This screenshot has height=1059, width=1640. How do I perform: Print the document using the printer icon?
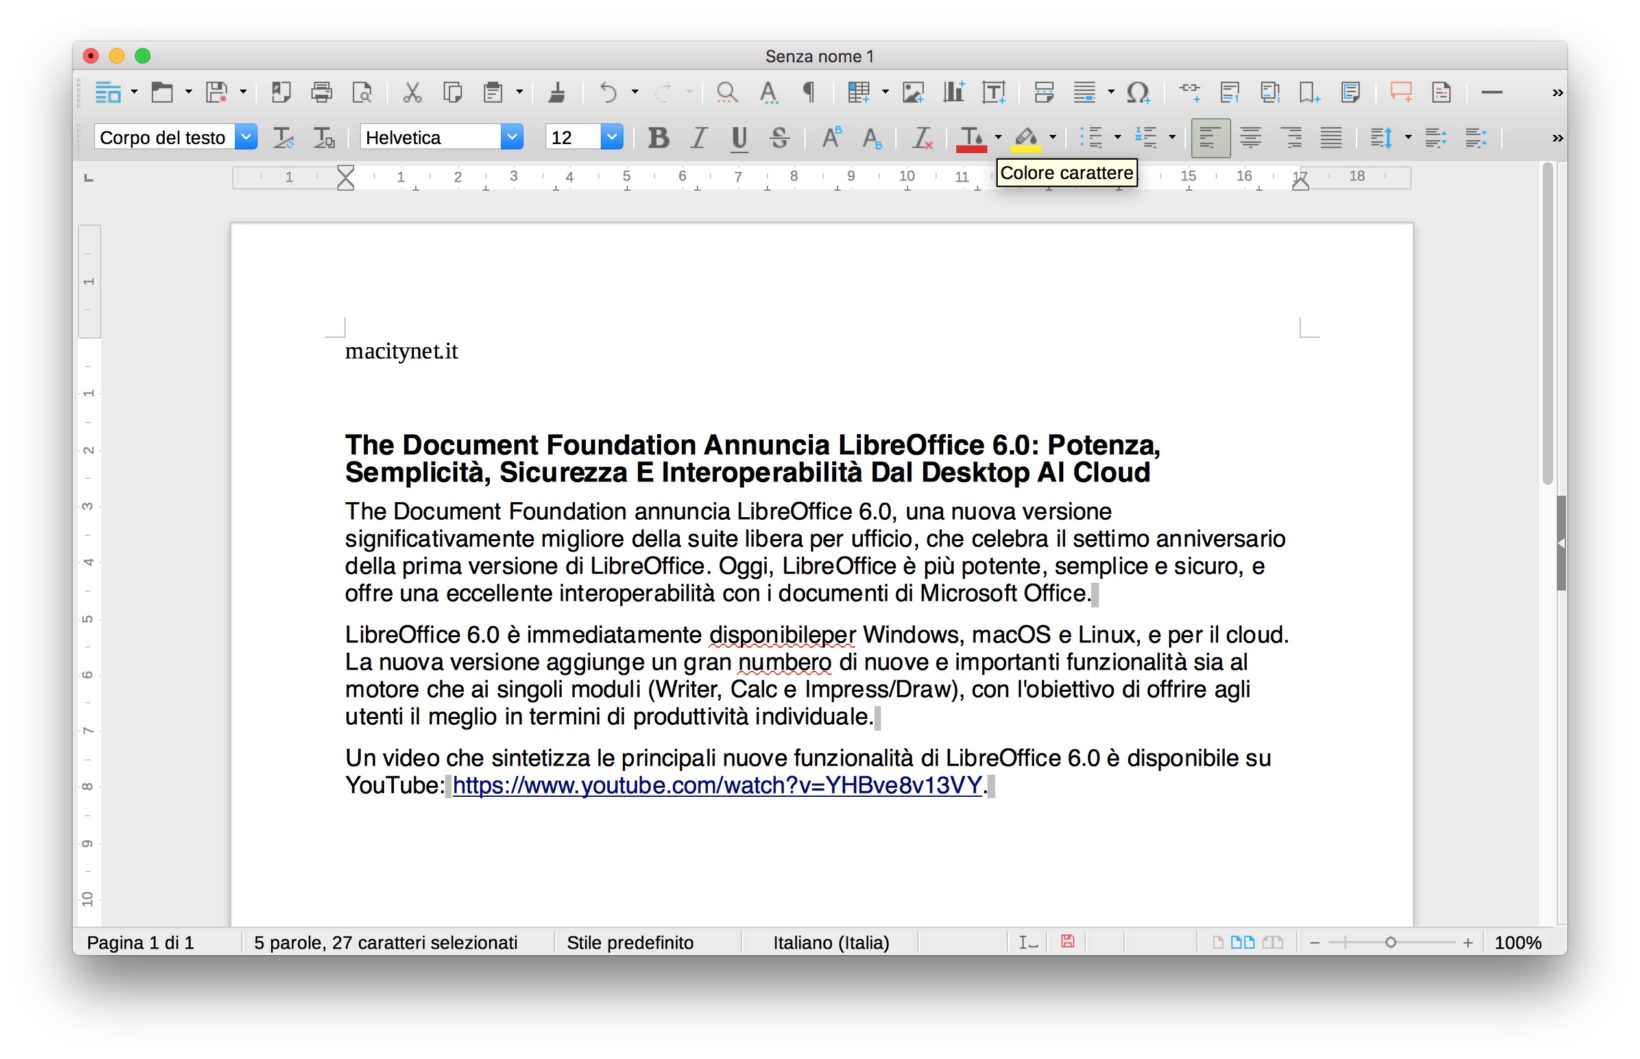[322, 93]
